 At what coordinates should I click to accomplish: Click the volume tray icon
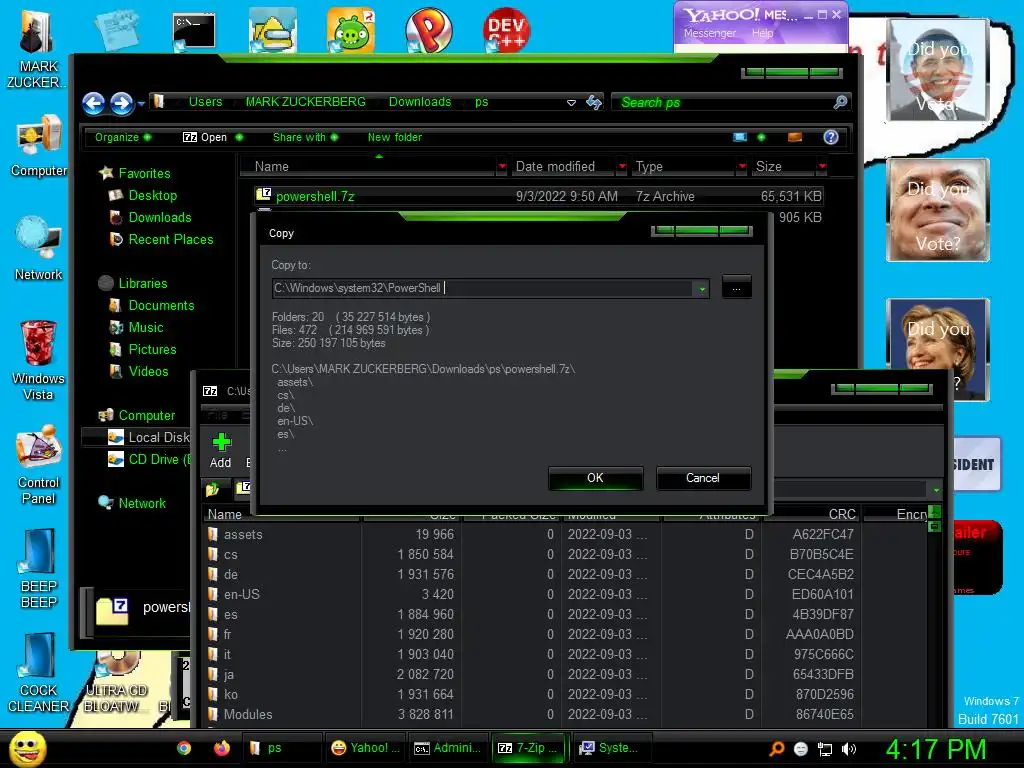tap(849, 749)
